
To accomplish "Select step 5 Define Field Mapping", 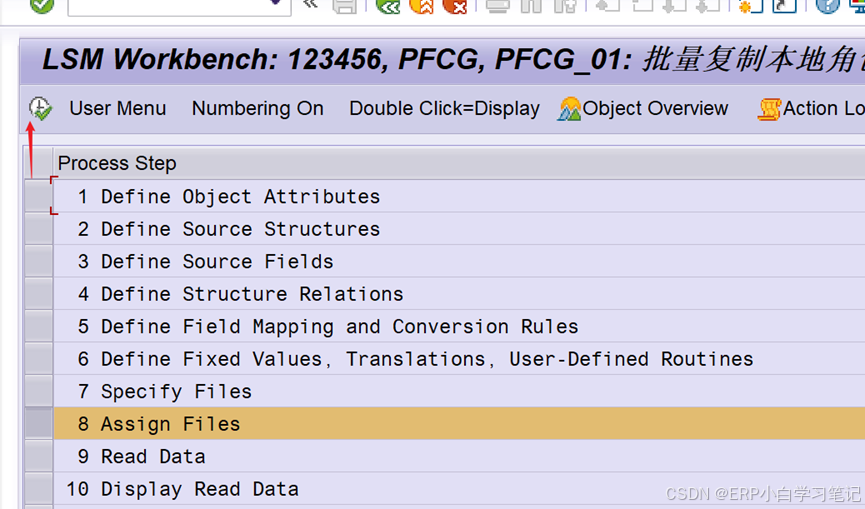I will [459, 326].
